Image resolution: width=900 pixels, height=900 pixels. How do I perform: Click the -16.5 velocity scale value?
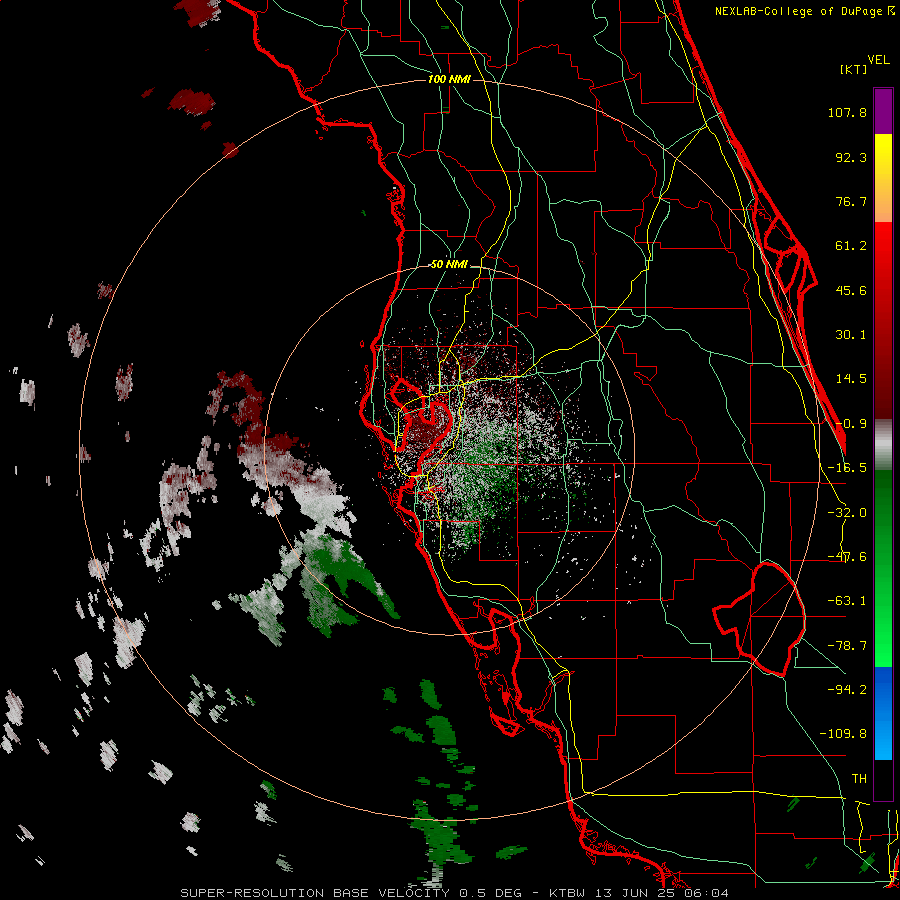(x=847, y=468)
